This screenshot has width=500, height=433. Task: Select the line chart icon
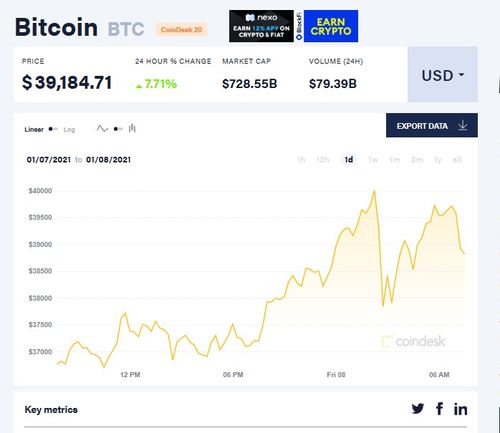click(102, 129)
